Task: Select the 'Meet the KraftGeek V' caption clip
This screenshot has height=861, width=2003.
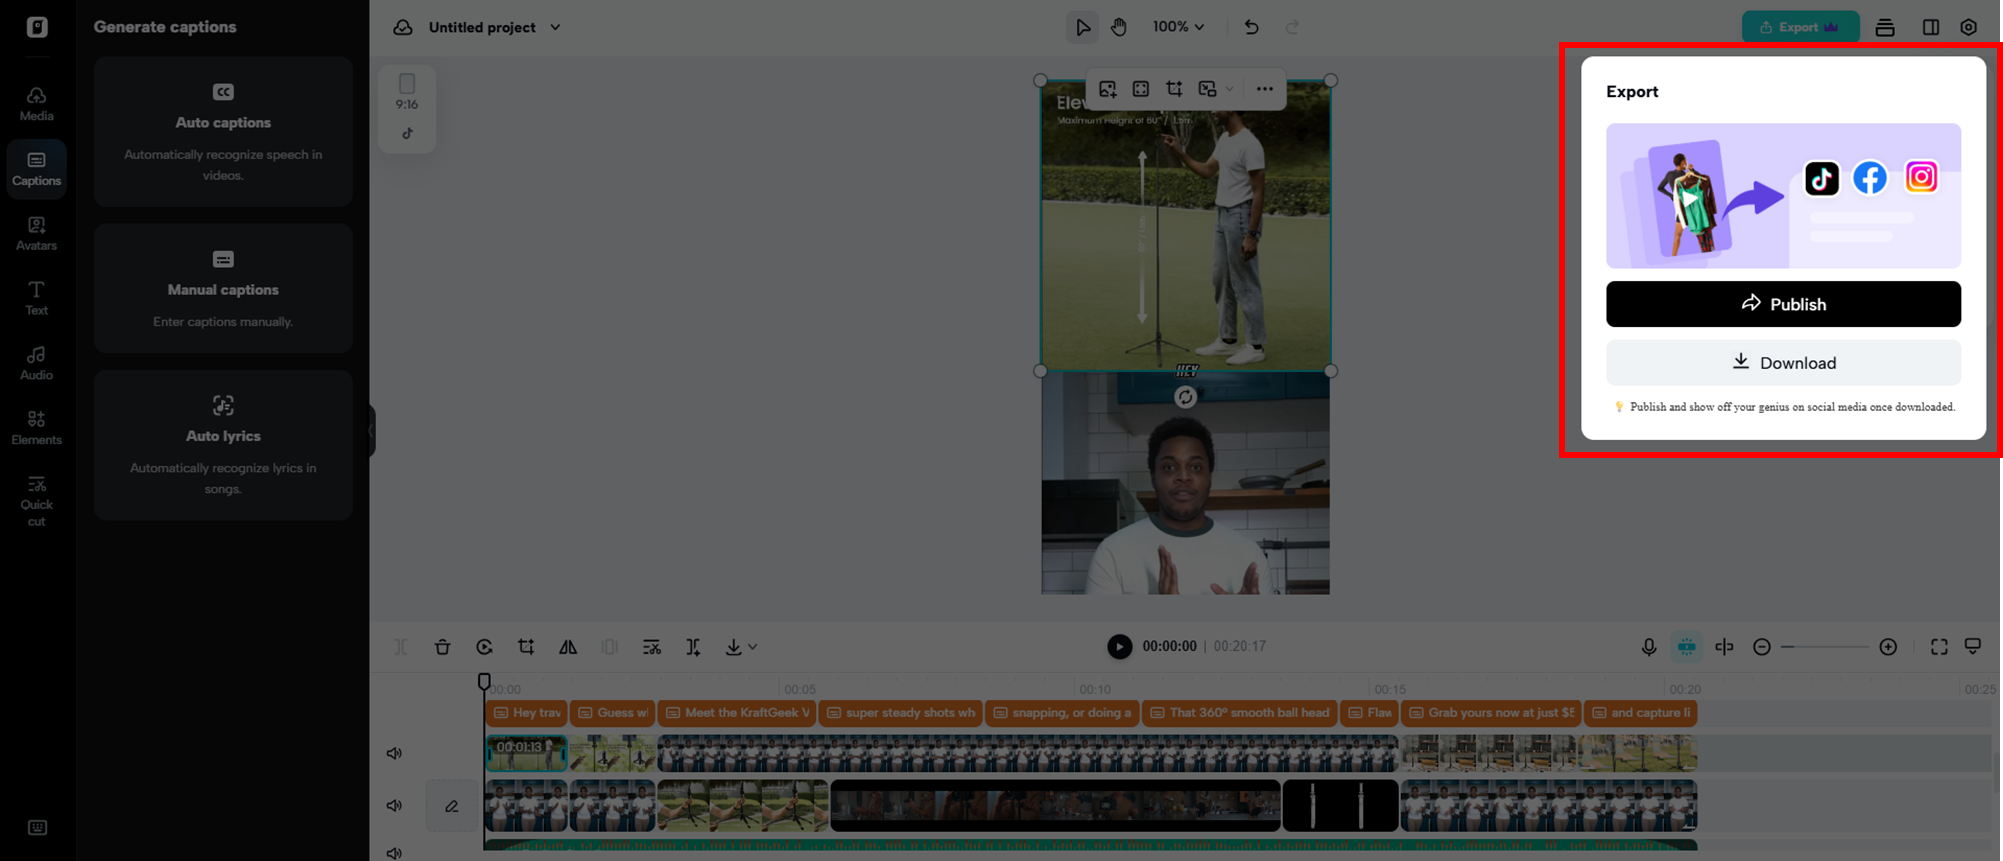Action: pyautogui.click(x=737, y=713)
